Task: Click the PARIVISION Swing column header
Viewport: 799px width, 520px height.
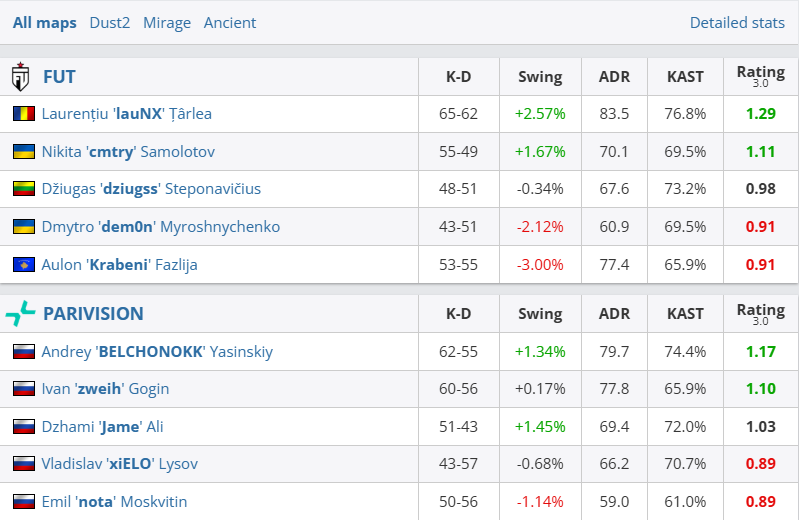Action: [x=540, y=314]
